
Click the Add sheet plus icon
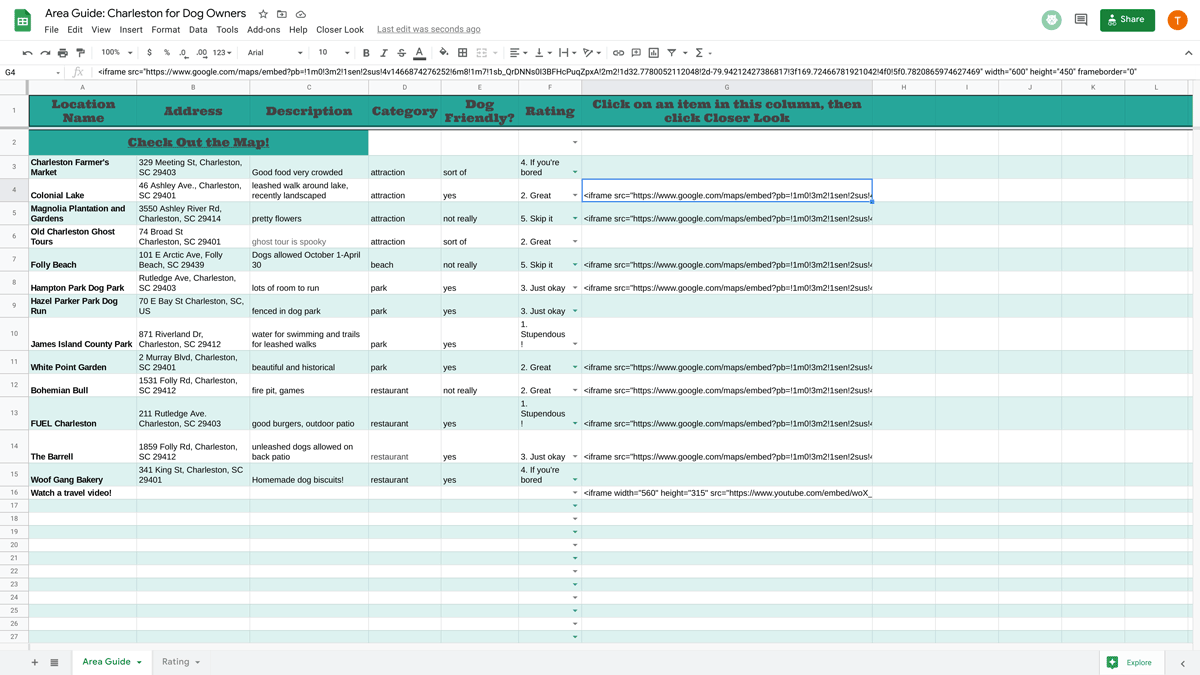[x=34, y=662]
